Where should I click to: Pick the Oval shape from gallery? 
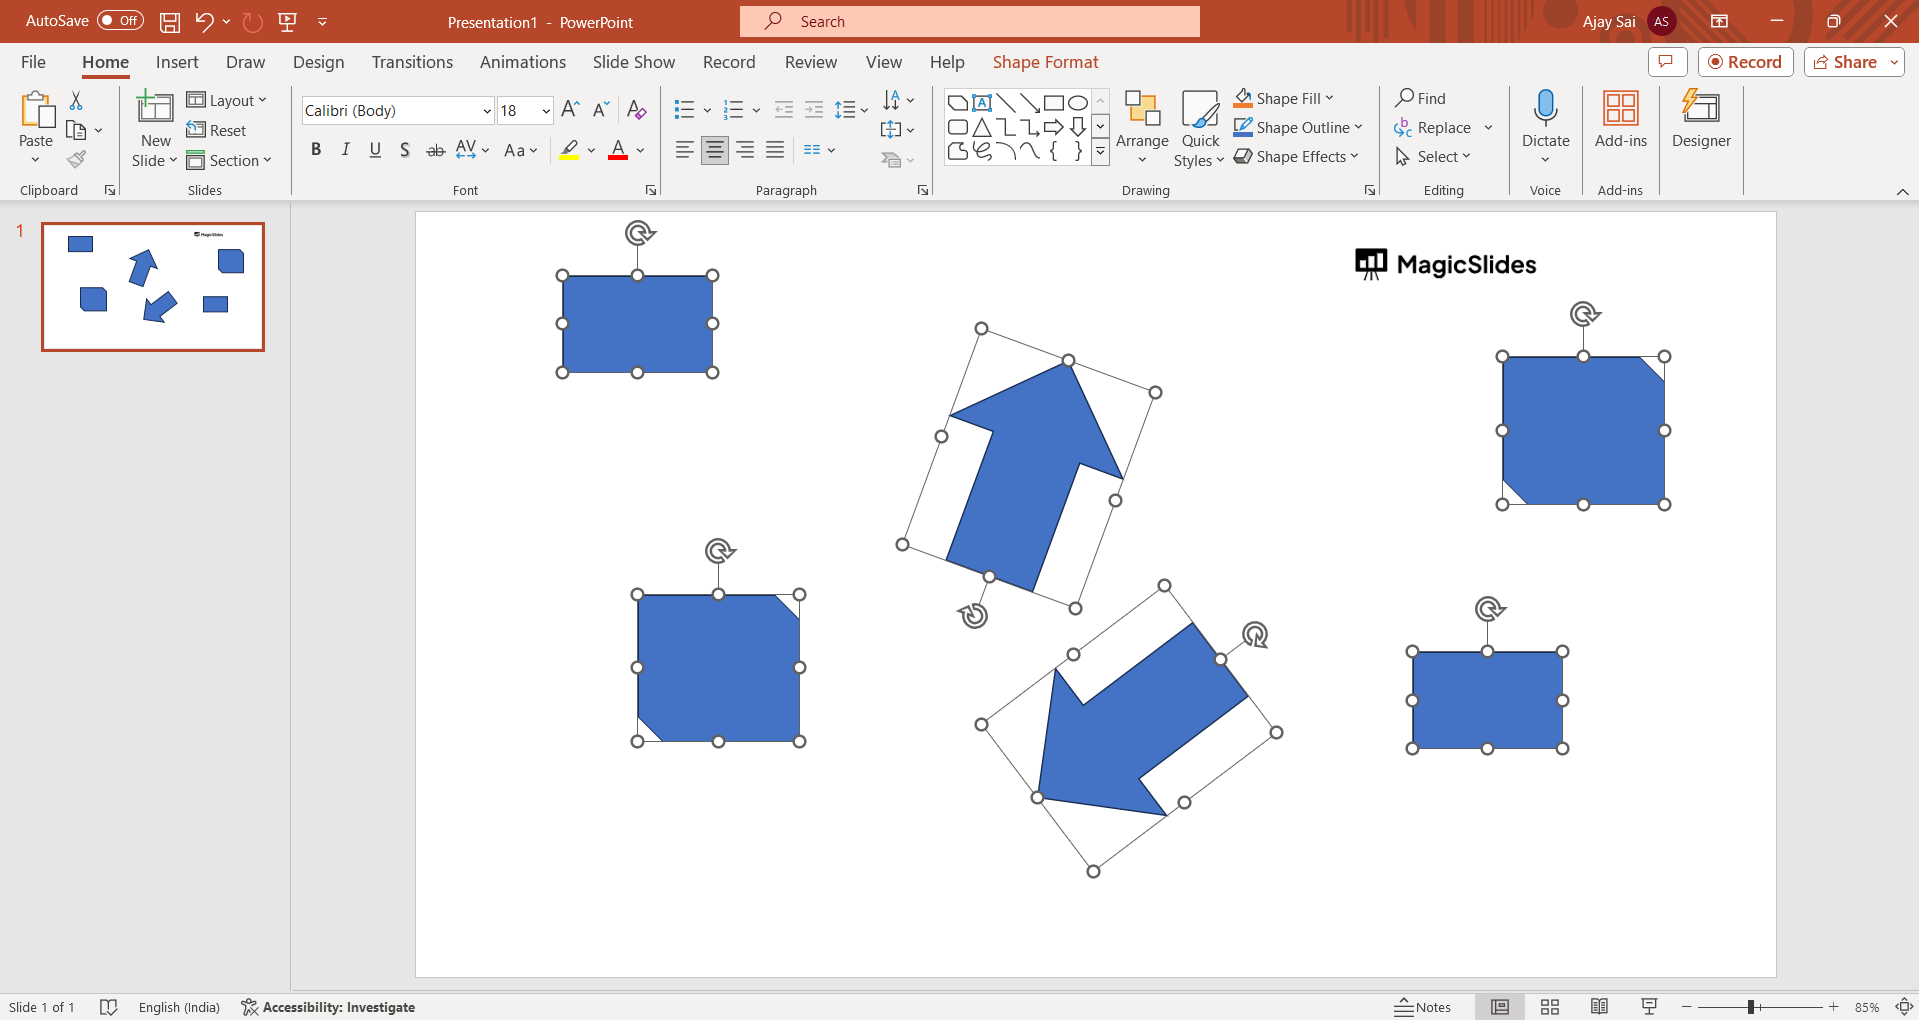tap(1077, 102)
